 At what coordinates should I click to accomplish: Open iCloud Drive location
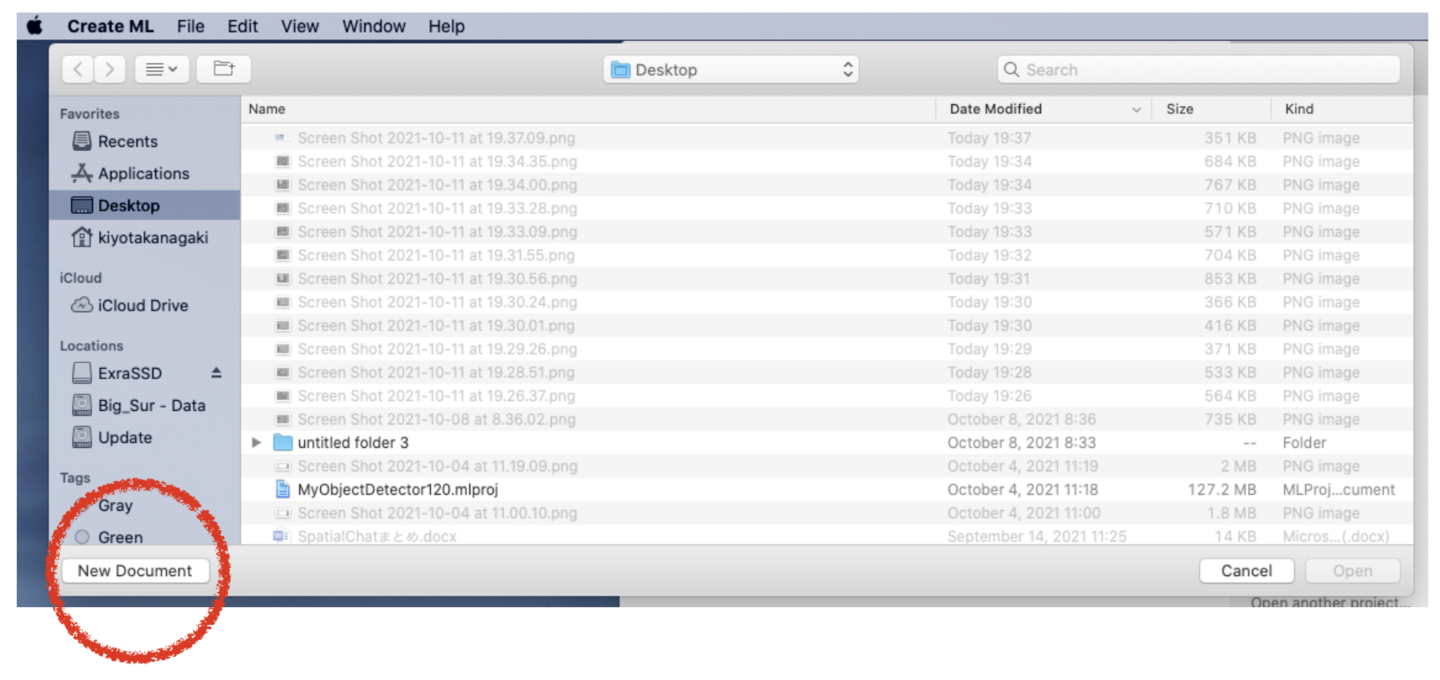pos(142,305)
